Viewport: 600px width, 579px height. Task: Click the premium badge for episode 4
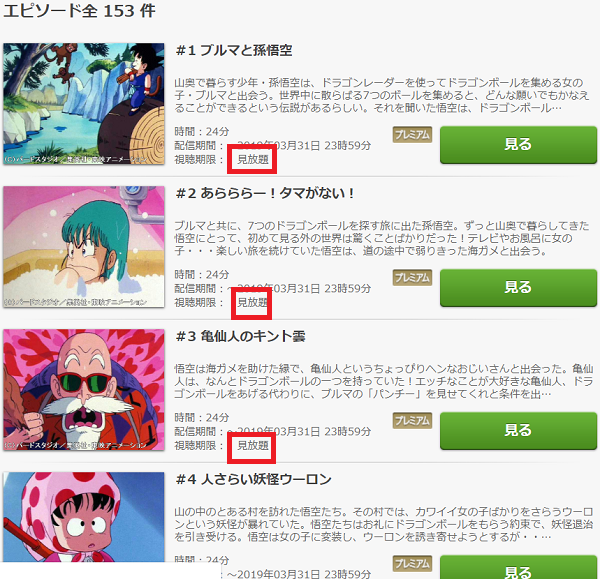click(x=412, y=563)
